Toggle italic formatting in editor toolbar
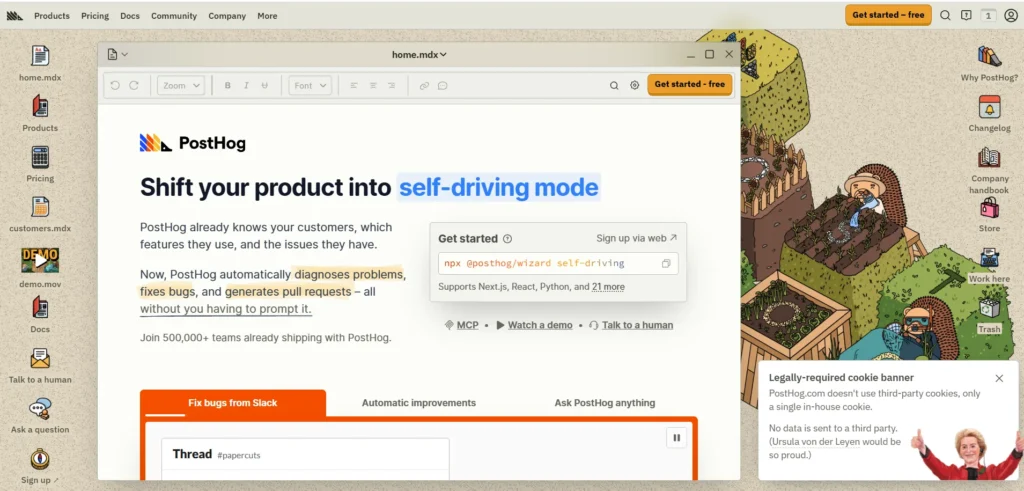 [246, 86]
